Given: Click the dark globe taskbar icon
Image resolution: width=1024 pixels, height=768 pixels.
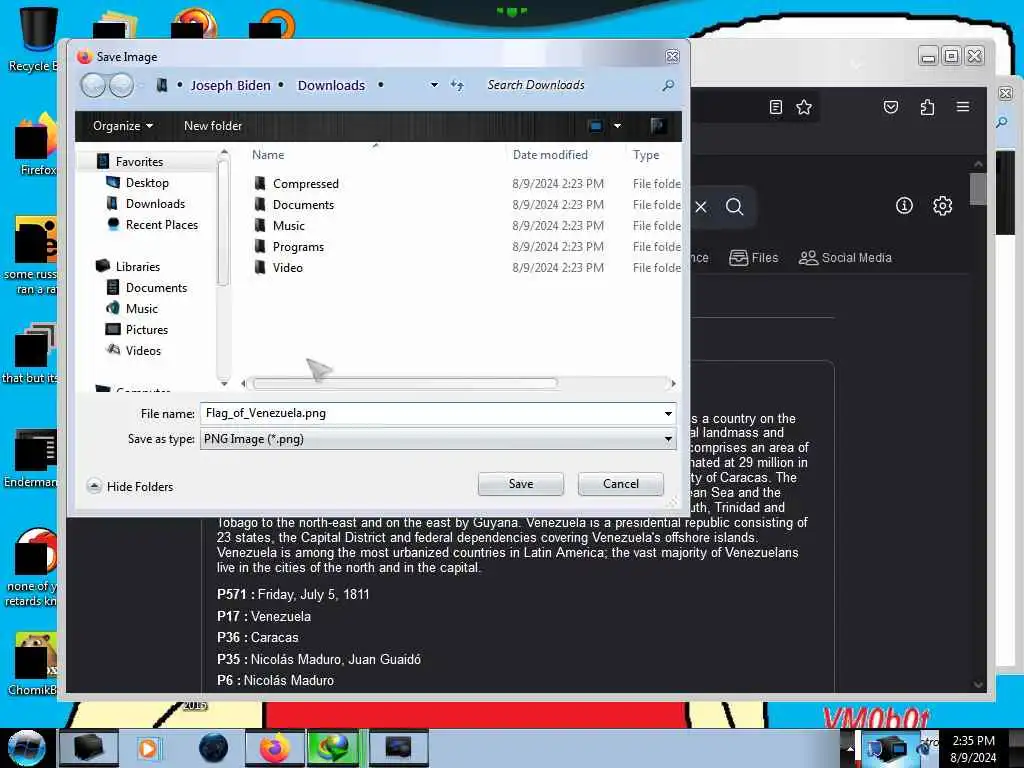Looking at the screenshot, I should (x=213, y=748).
